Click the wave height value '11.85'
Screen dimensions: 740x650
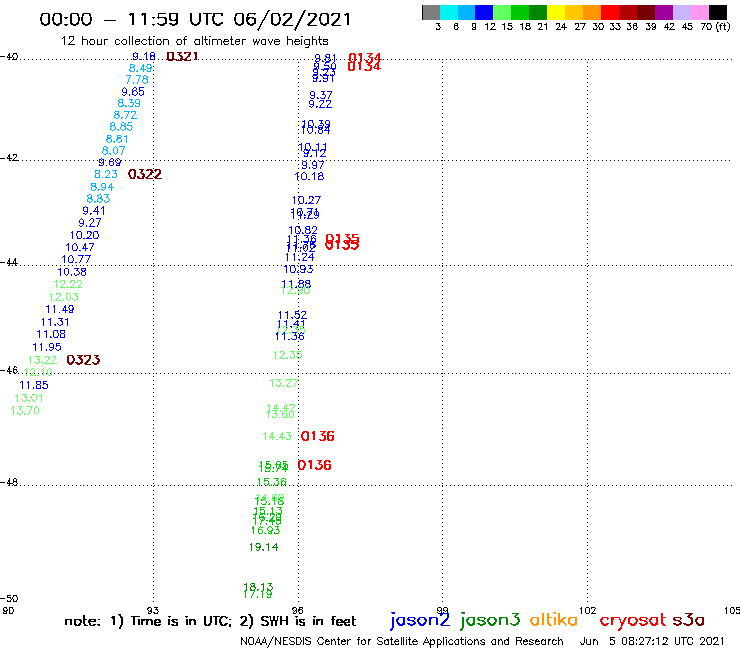coord(34,385)
